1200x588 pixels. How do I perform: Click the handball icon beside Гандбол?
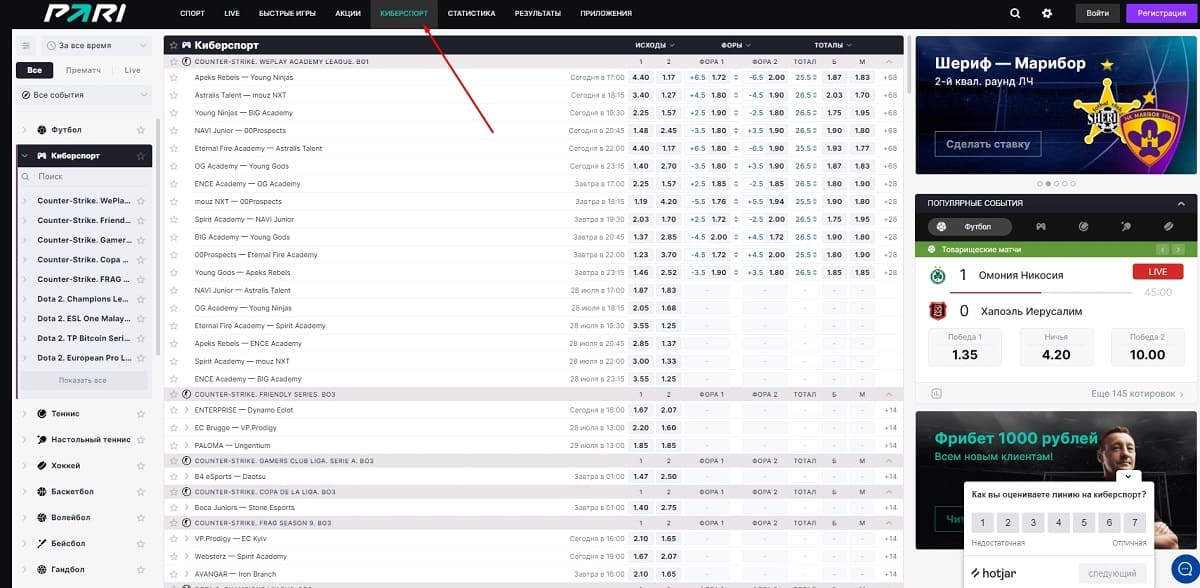pos(42,569)
